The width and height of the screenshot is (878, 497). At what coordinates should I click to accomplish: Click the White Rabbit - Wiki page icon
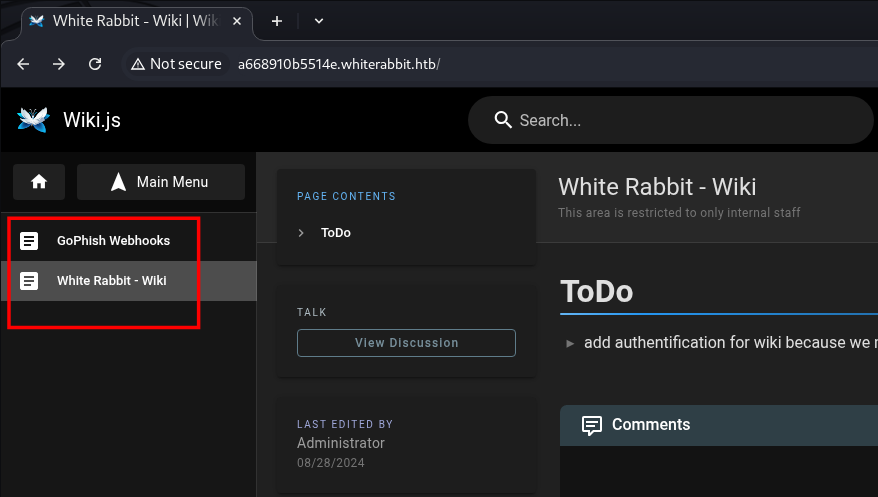click(30, 281)
